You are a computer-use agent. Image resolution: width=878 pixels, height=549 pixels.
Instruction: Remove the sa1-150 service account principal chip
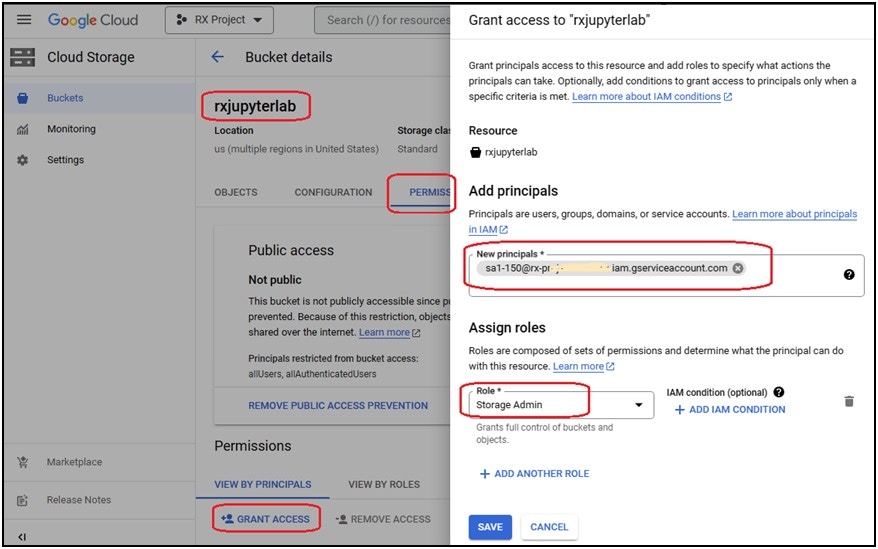(x=738, y=268)
